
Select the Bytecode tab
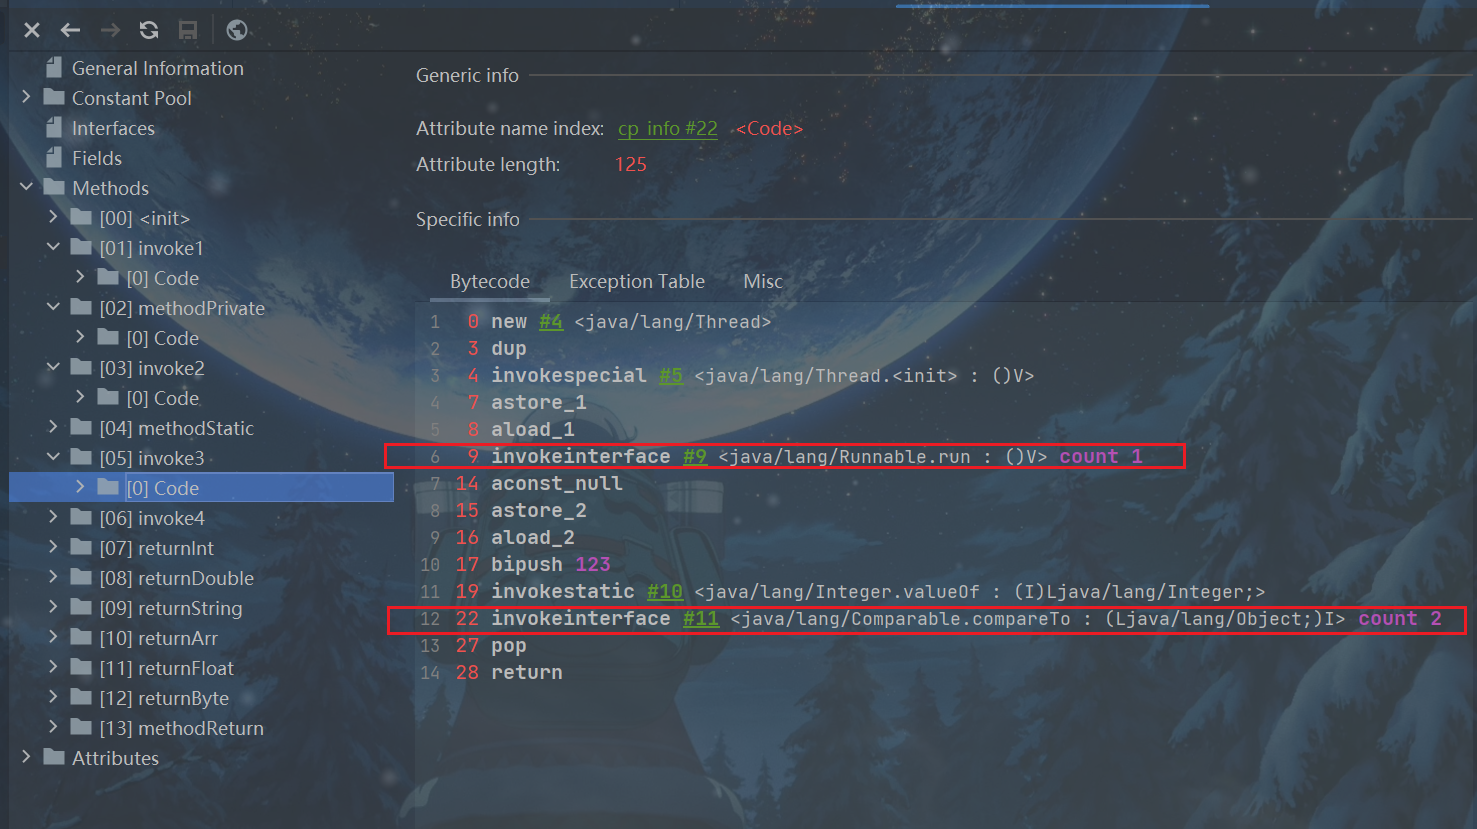[x=490, y=282]
